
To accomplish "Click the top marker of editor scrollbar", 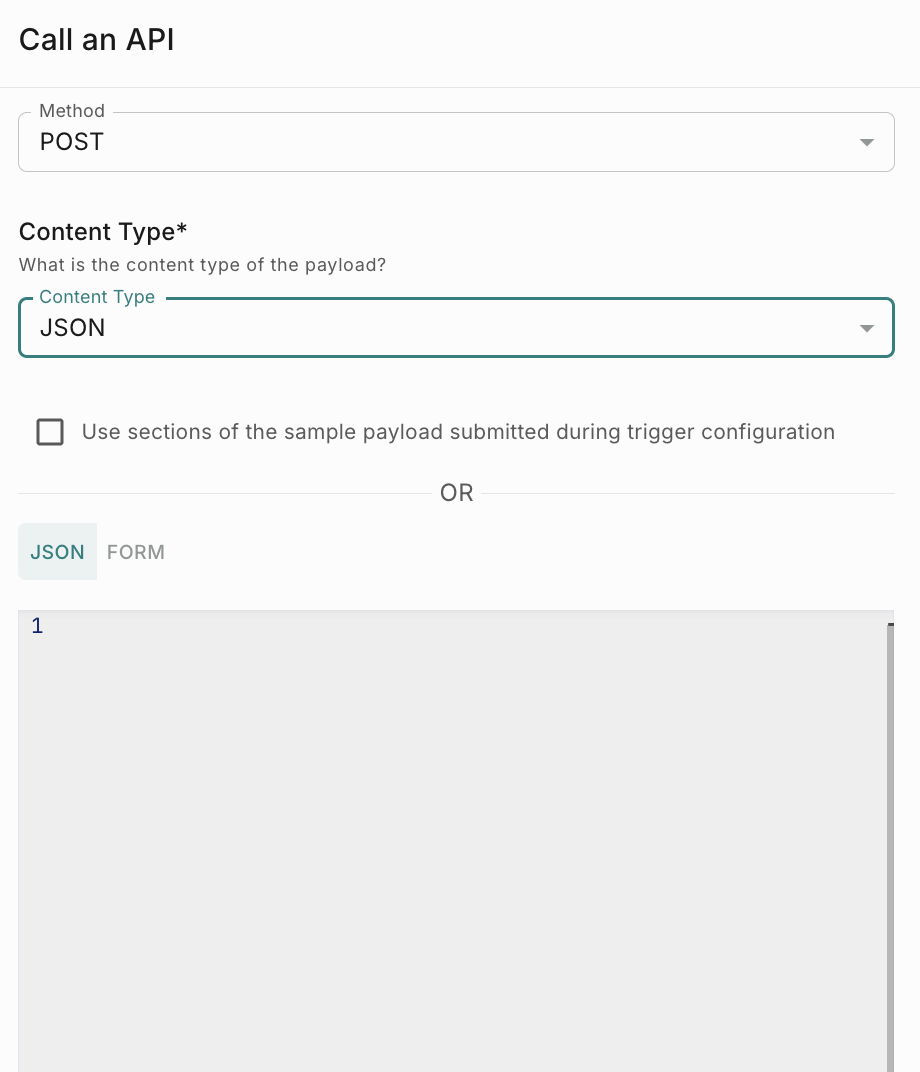I will point(890,625).
